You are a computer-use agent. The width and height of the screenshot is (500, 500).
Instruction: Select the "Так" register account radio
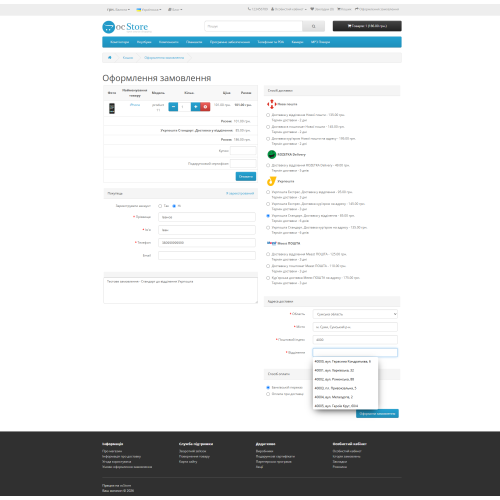pos(160,206)
